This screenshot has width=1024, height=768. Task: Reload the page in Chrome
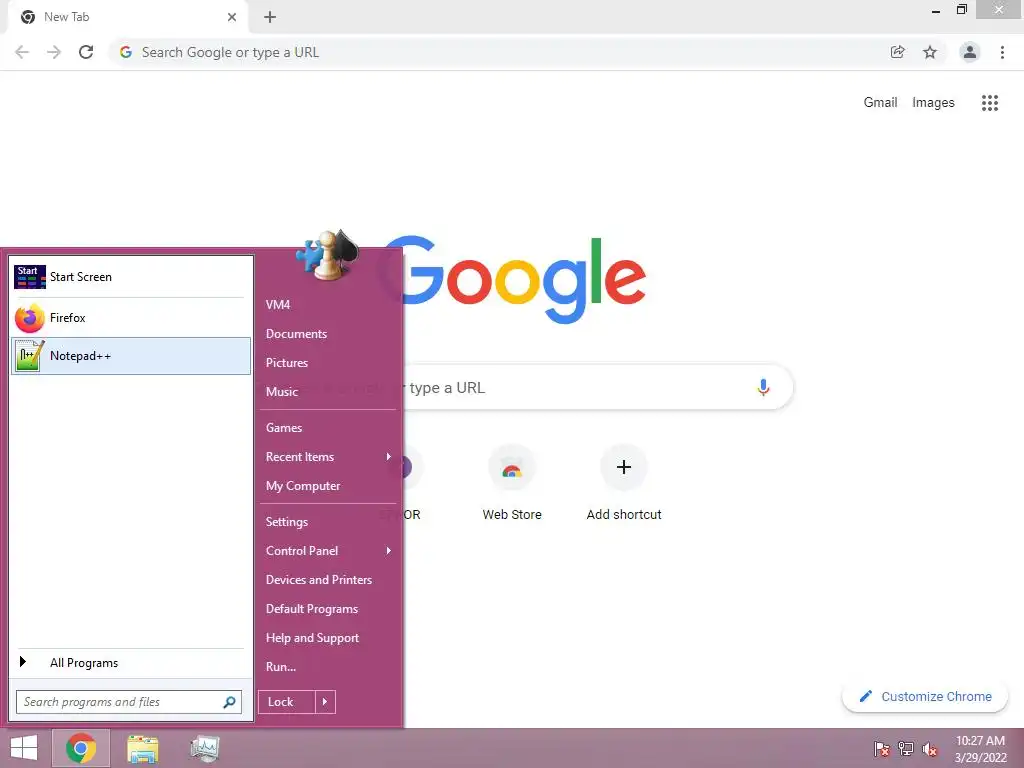(86, 52)
